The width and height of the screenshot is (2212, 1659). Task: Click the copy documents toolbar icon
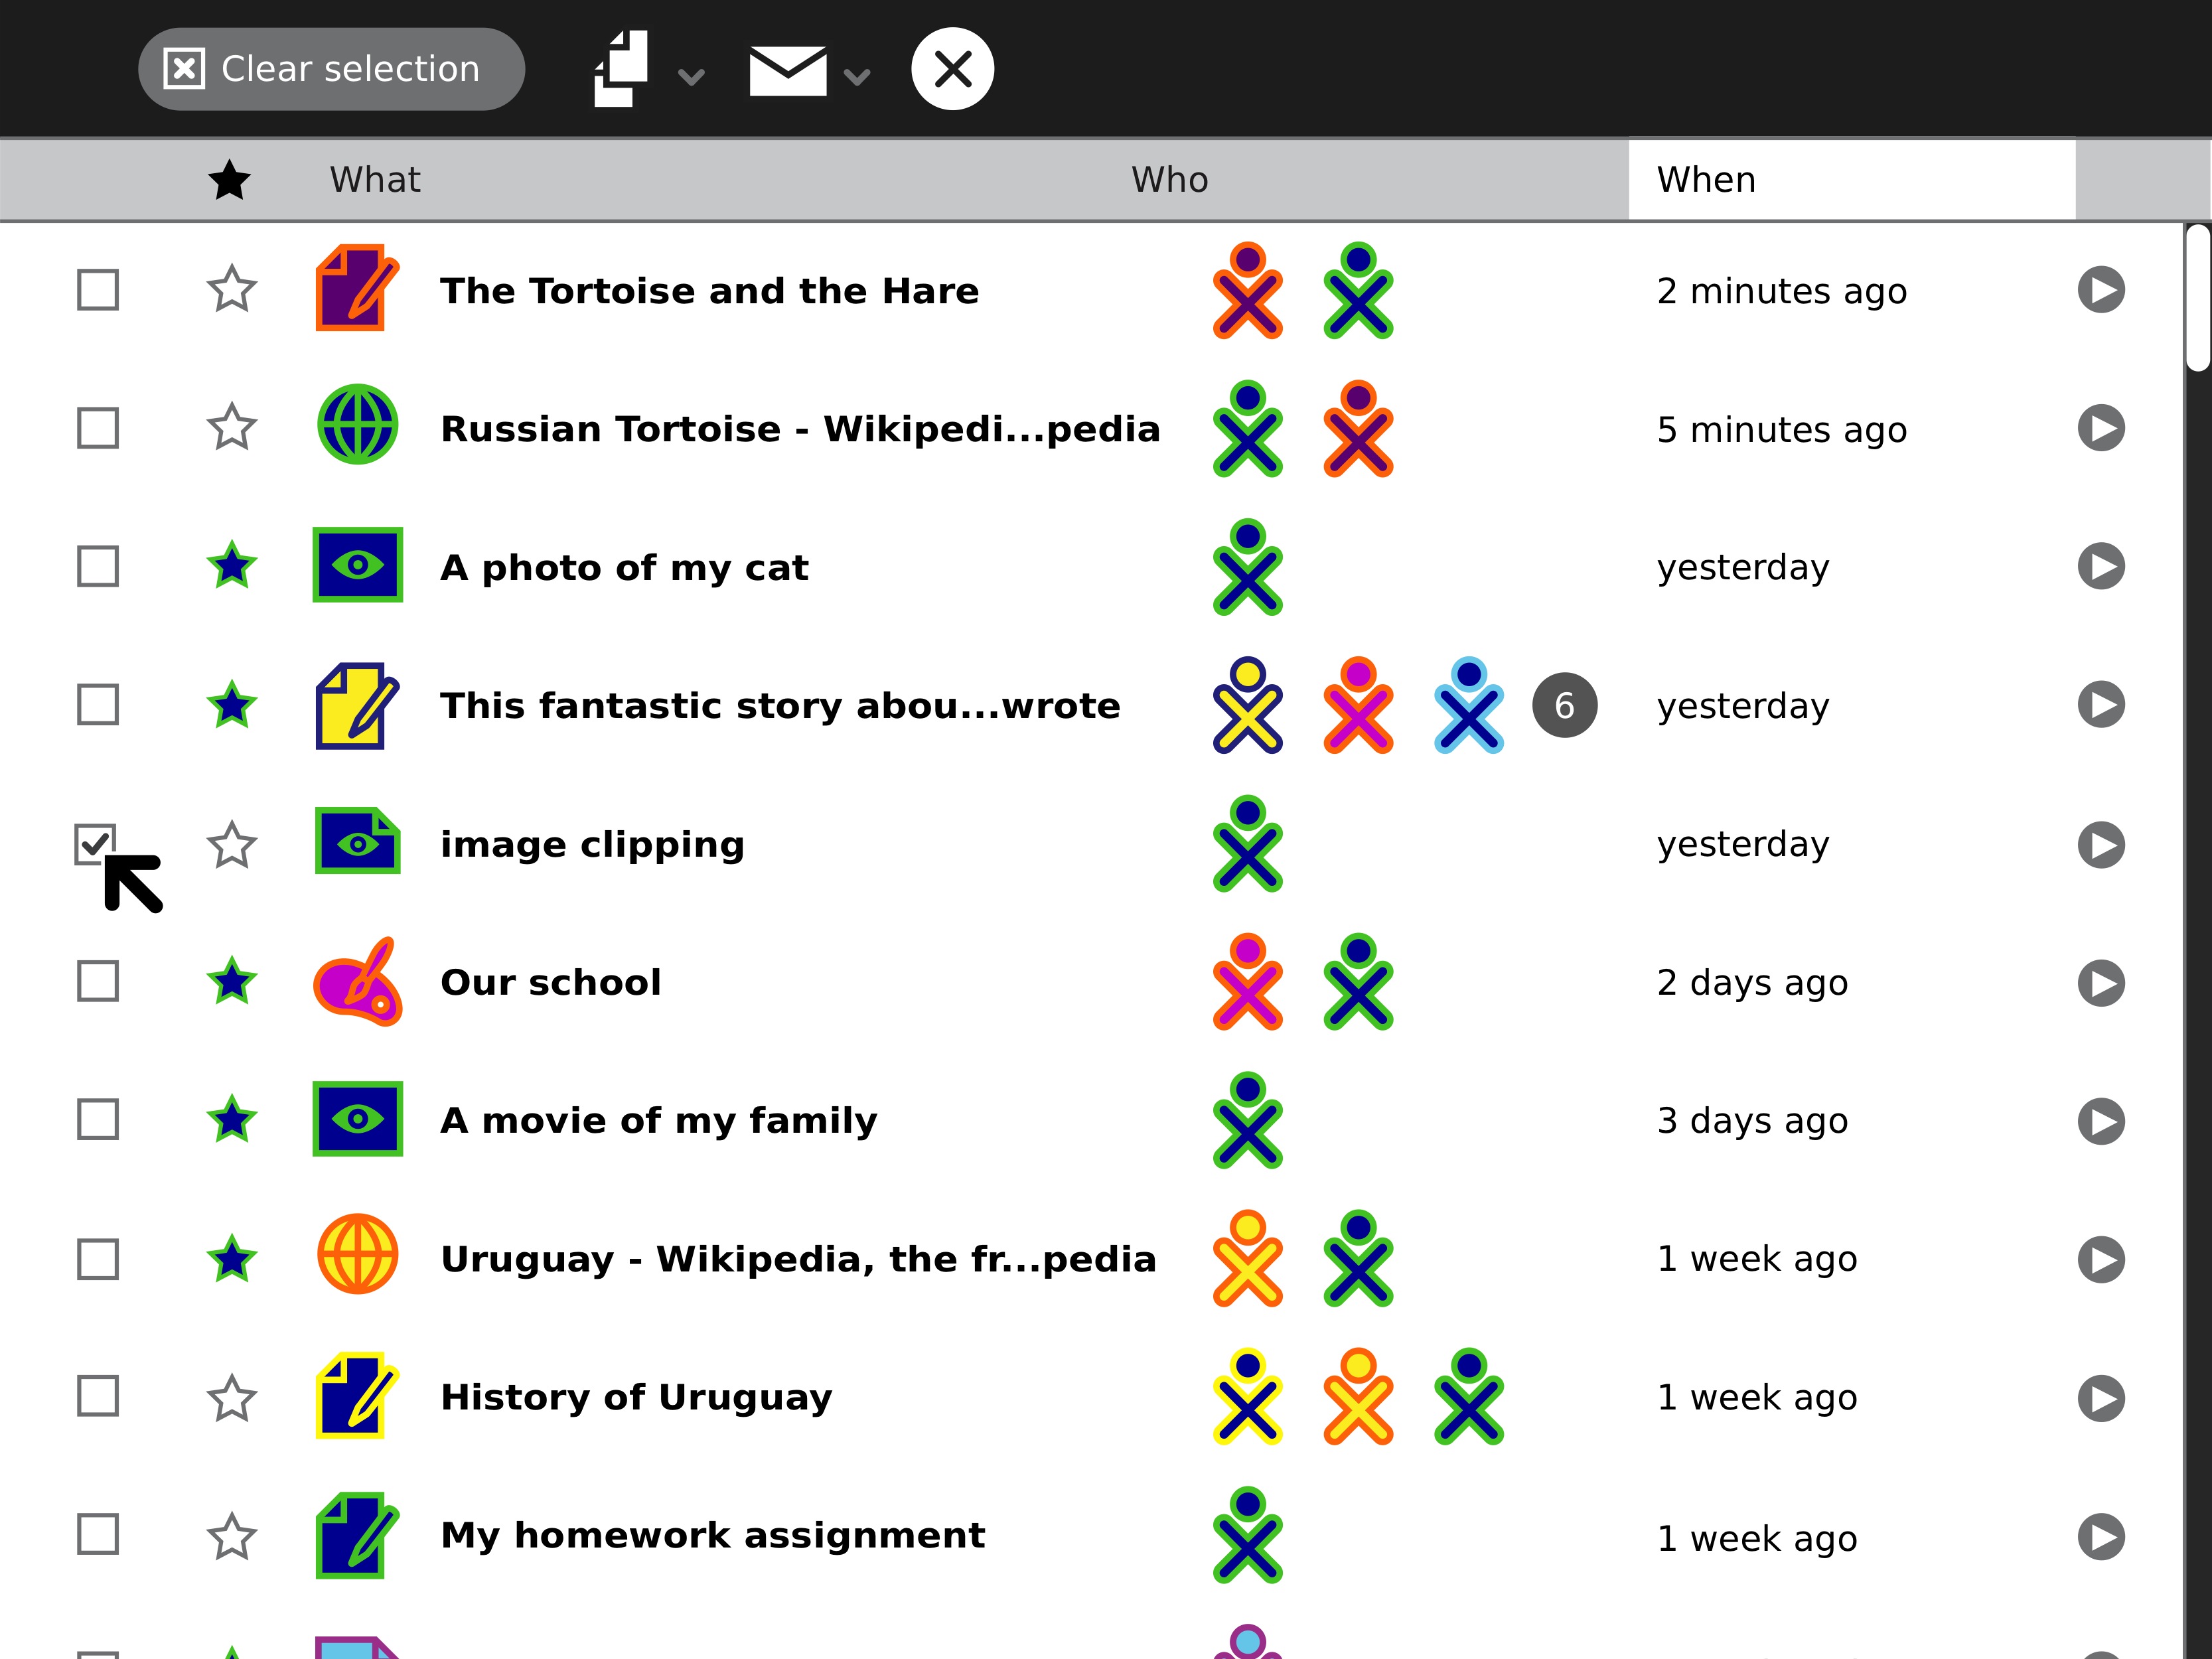coord(622,69)
